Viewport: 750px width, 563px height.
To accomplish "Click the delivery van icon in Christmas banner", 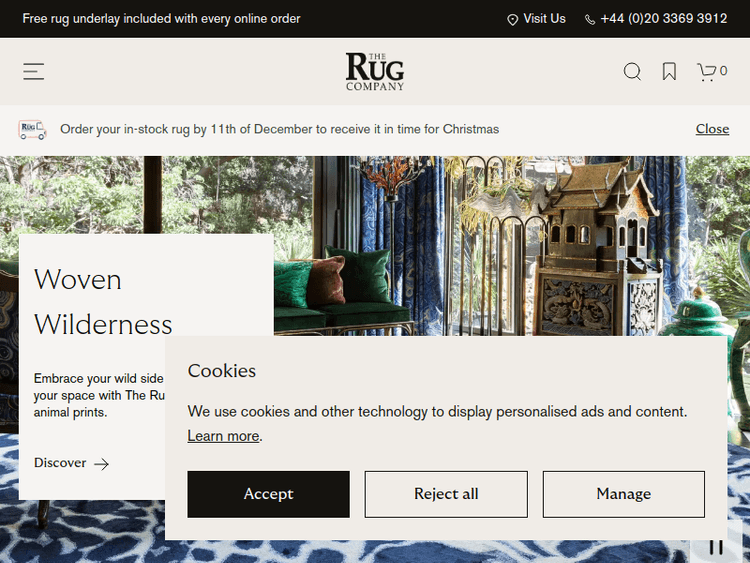I will [x=32, y=130].
